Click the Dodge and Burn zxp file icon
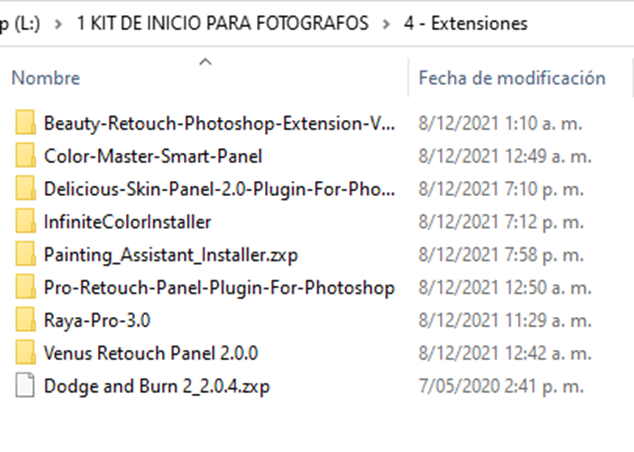This screenshot has width=634, height=452. 25,386
